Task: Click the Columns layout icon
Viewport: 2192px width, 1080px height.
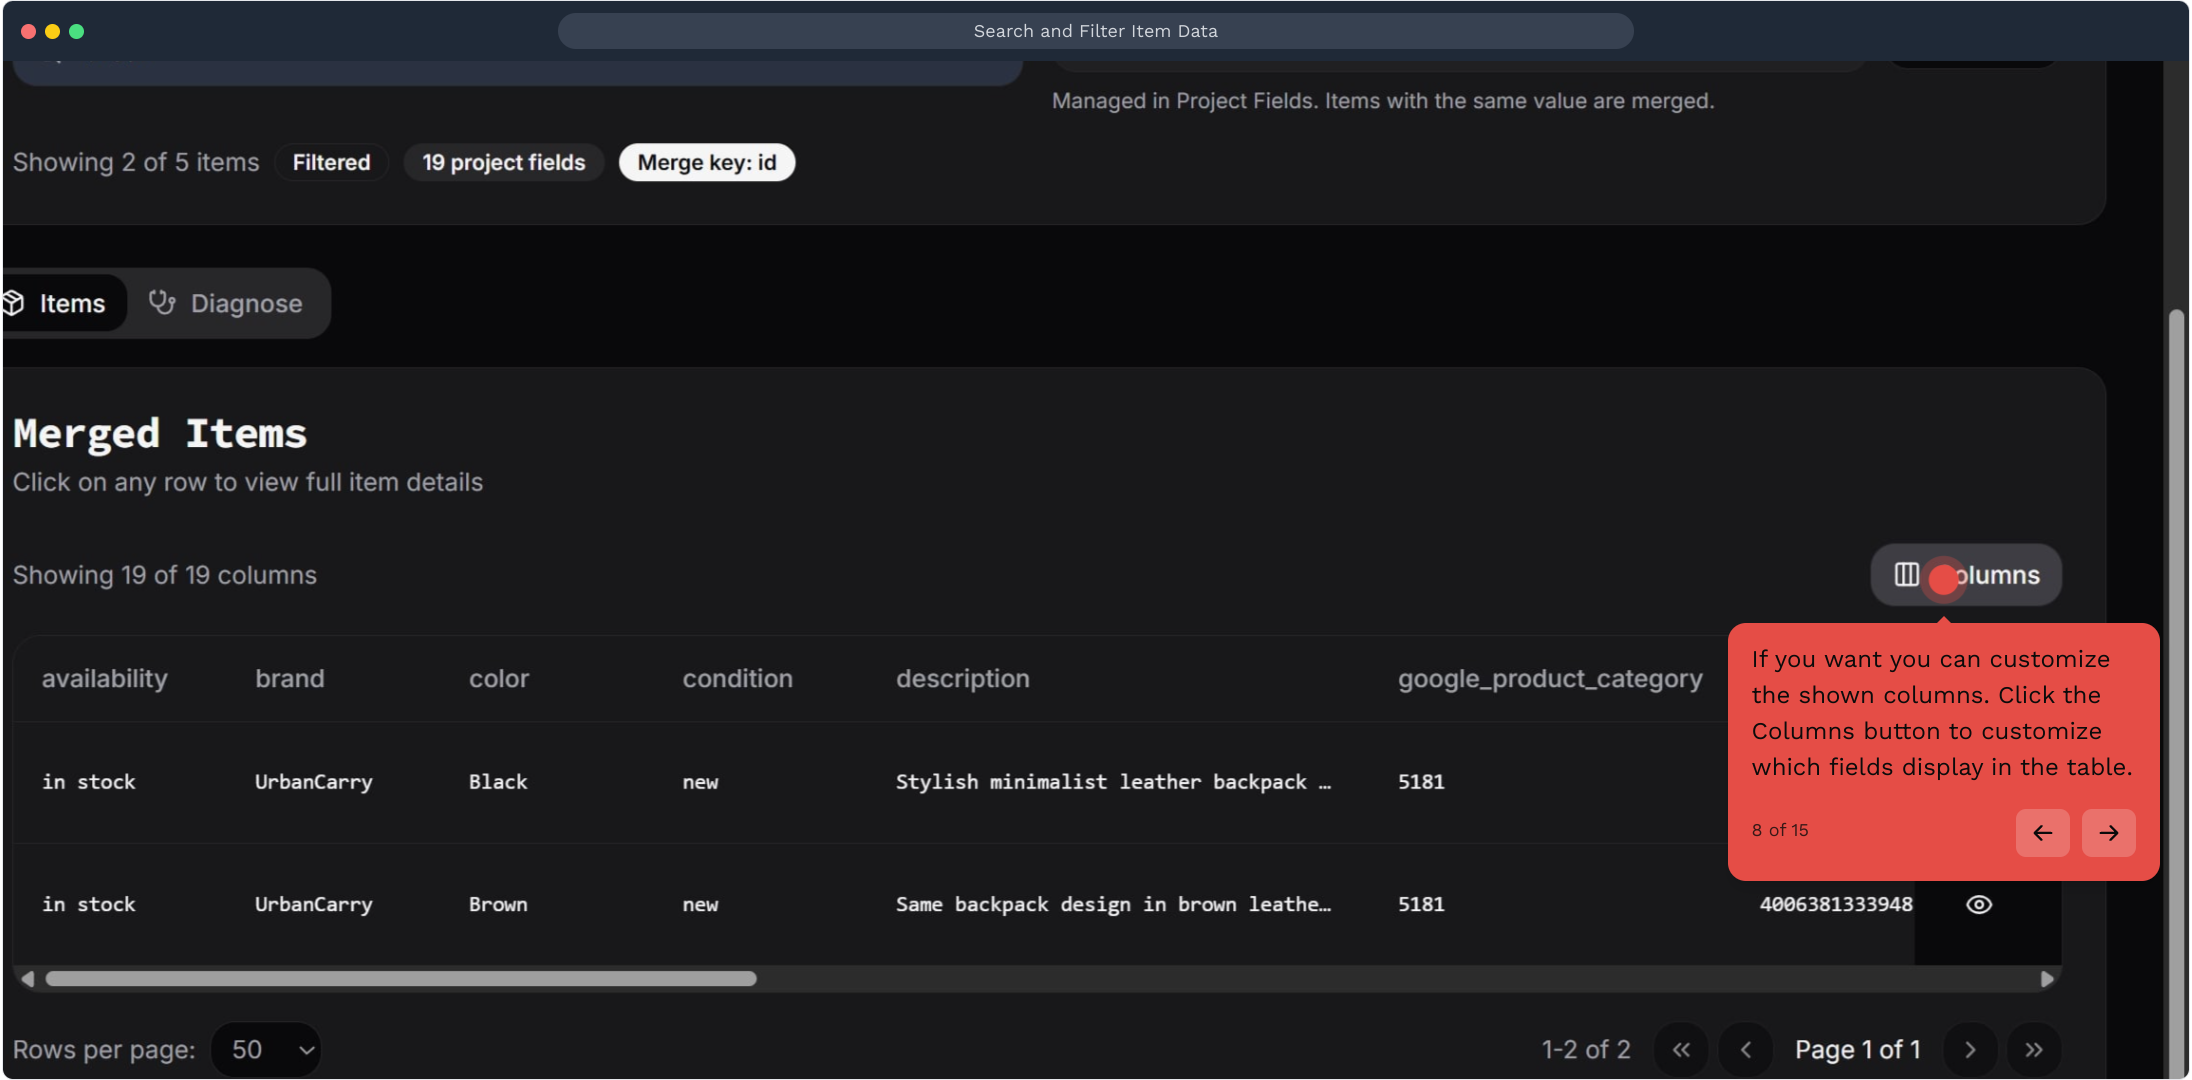Action: point(1906,575)
